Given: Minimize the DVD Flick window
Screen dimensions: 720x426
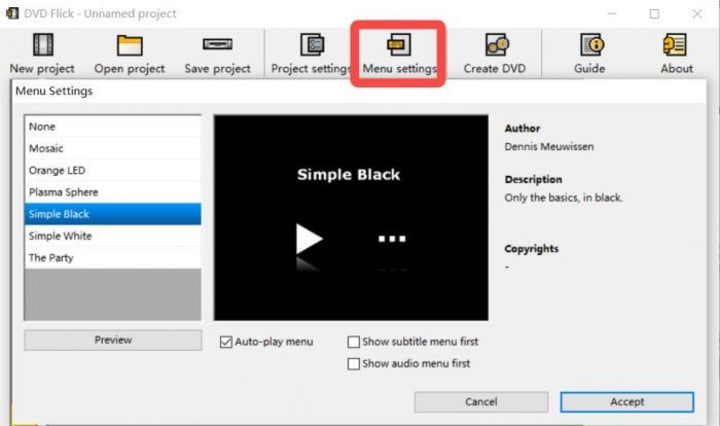Looking at the screenshot, I should [x=612, y=14].
